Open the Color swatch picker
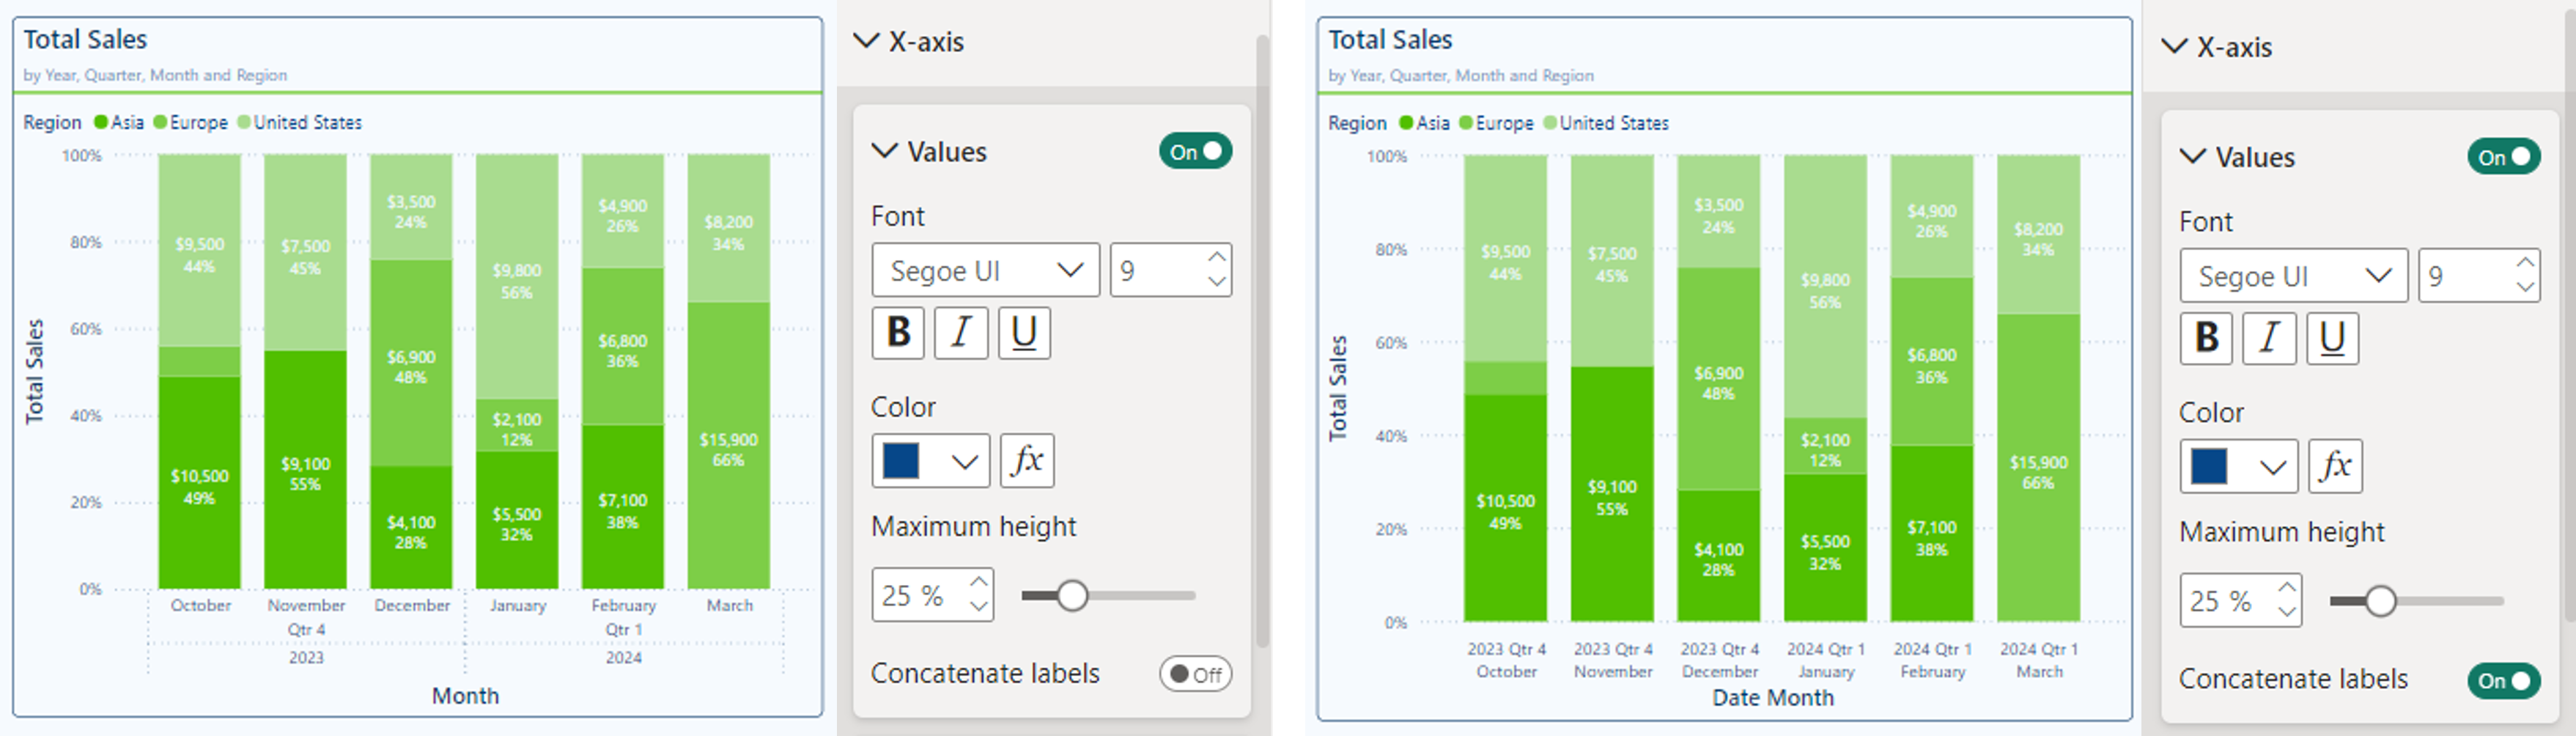This screenshot has width=2576, height=736. [929, 461]
